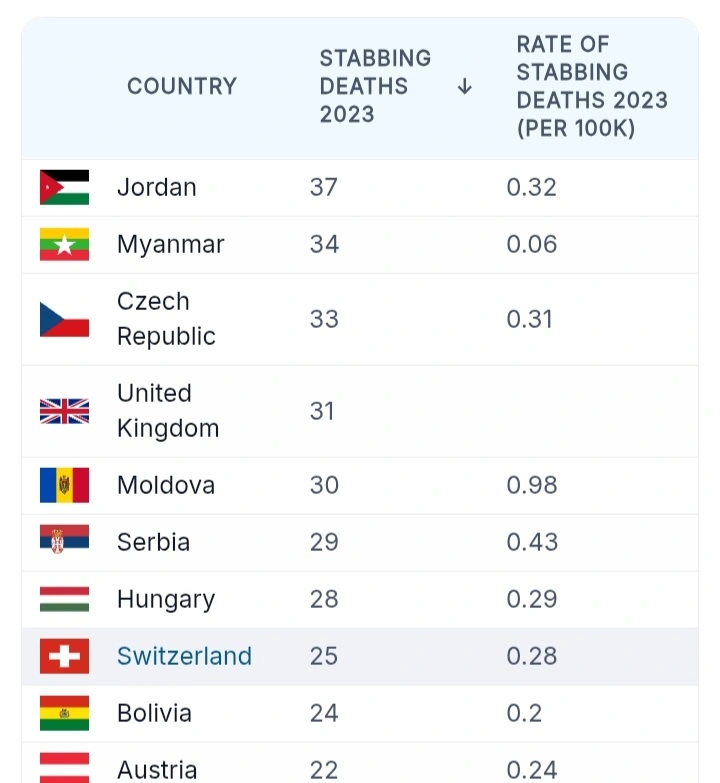Sort by the Country column header

click(182, 86)
